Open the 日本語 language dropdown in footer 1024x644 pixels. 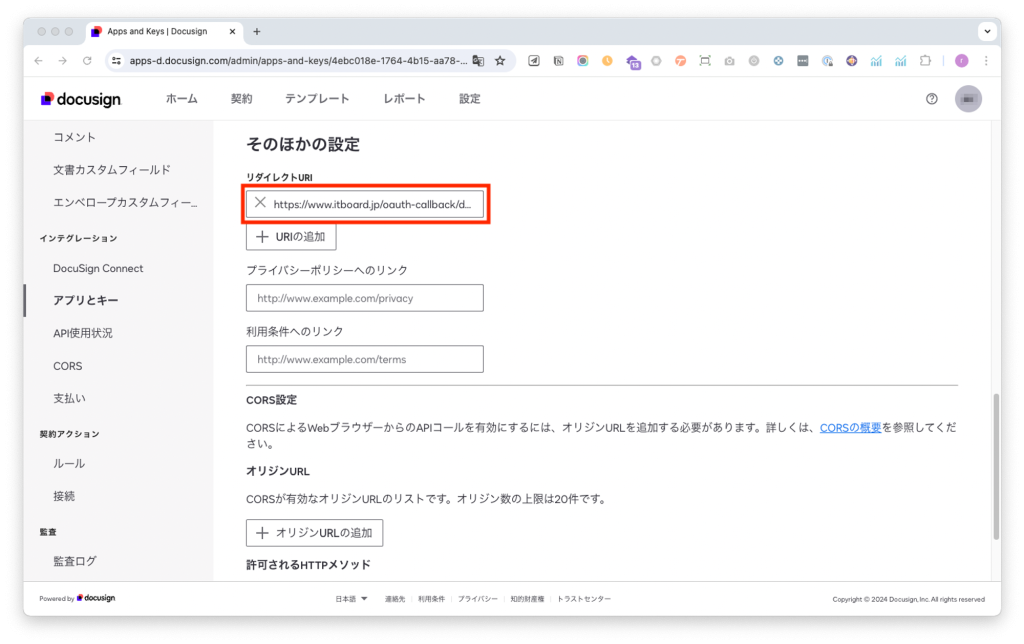pyautogui.click(x=351, y=599)
